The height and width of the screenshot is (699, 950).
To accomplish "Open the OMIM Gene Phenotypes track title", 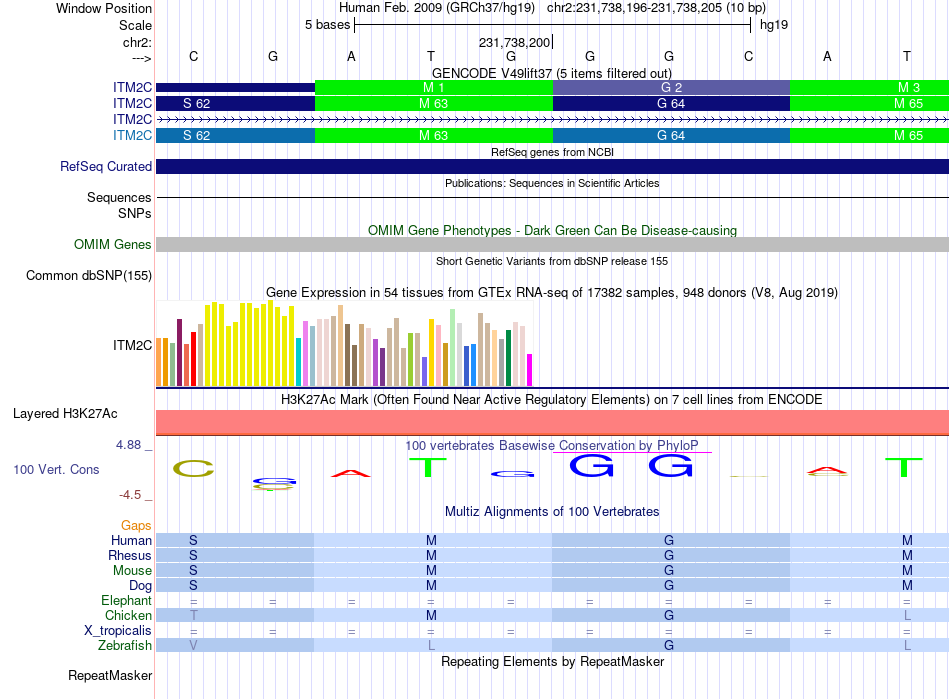I will pos(552,230).
